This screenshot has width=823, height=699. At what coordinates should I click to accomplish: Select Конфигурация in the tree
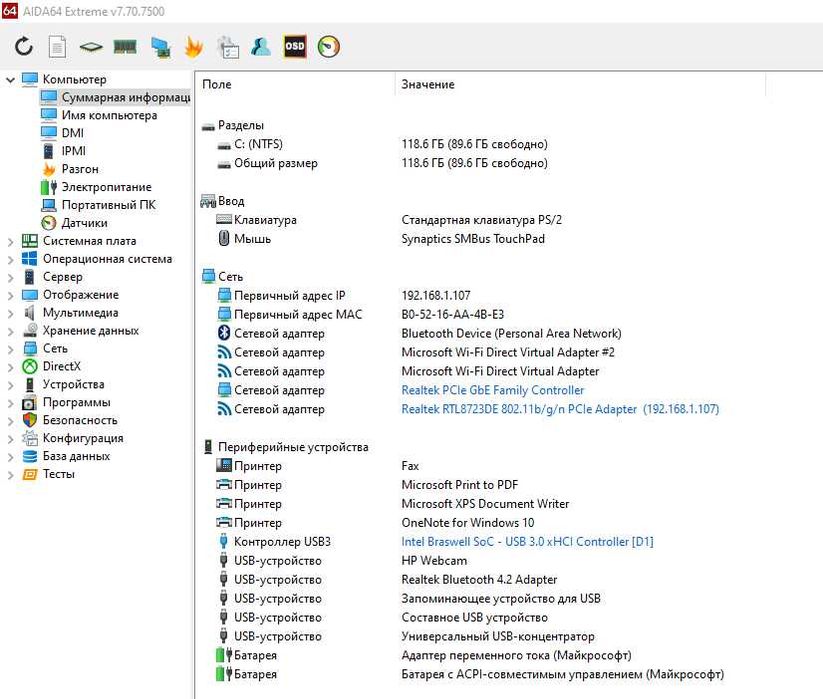point(83,438)
